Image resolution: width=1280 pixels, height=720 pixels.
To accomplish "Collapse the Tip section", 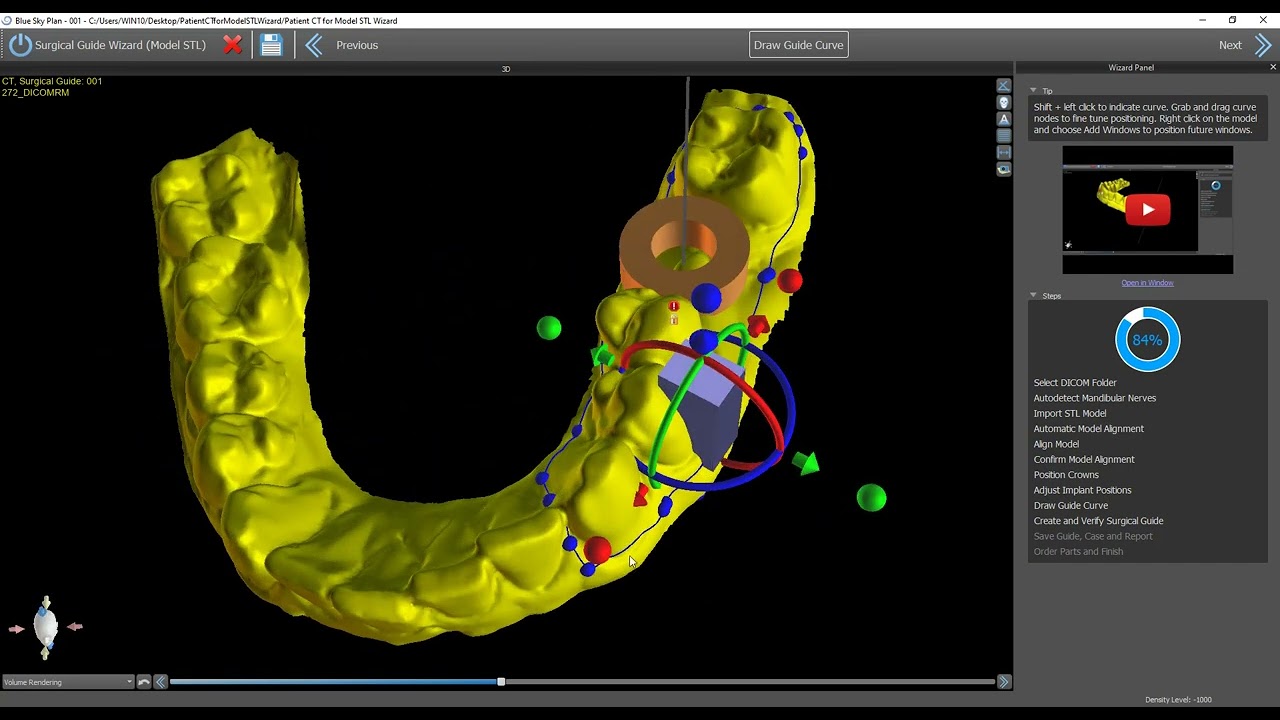I will tap(1034, 91).
